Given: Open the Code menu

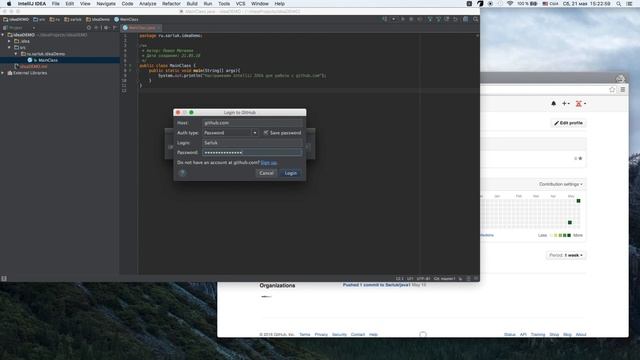Looking at the screenshot, I should [127, 4].
